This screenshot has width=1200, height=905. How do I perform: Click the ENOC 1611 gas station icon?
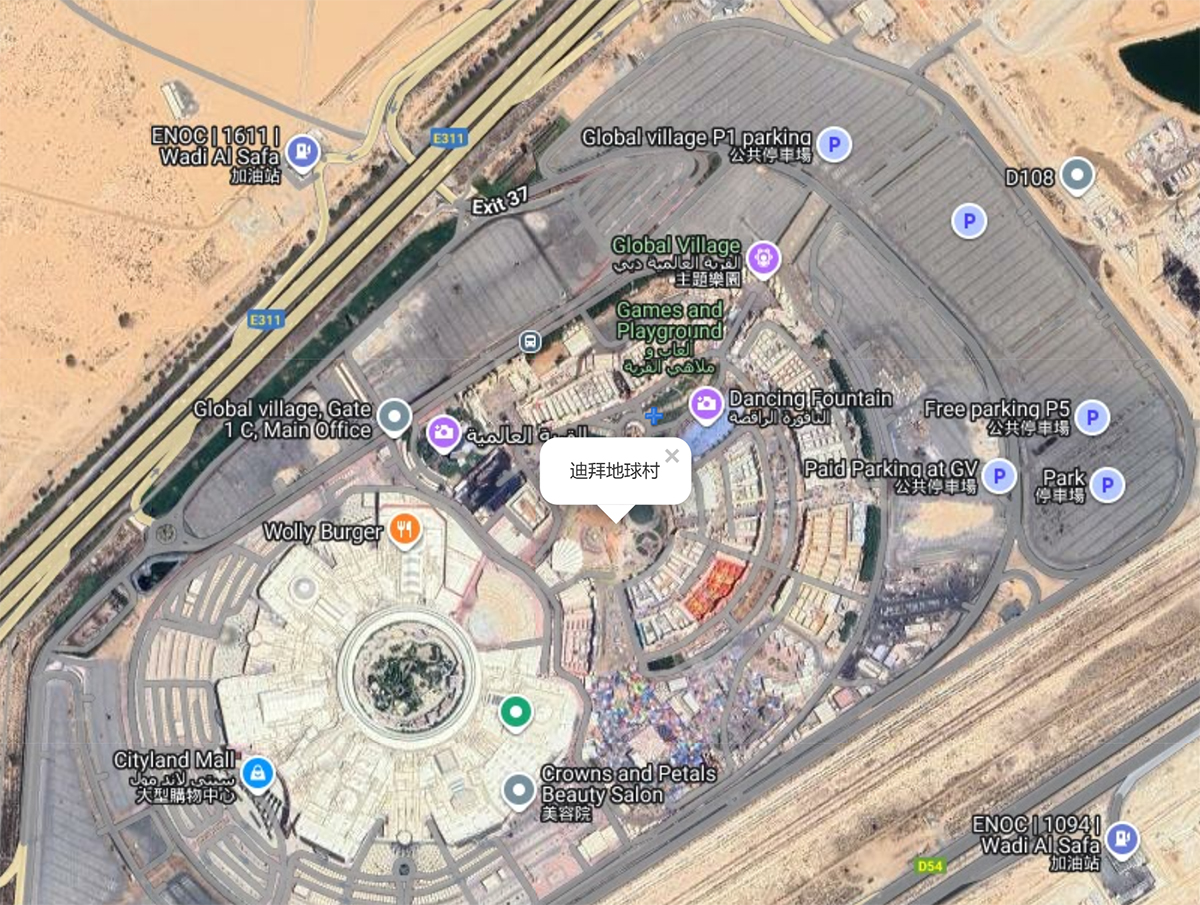point(301,153)
